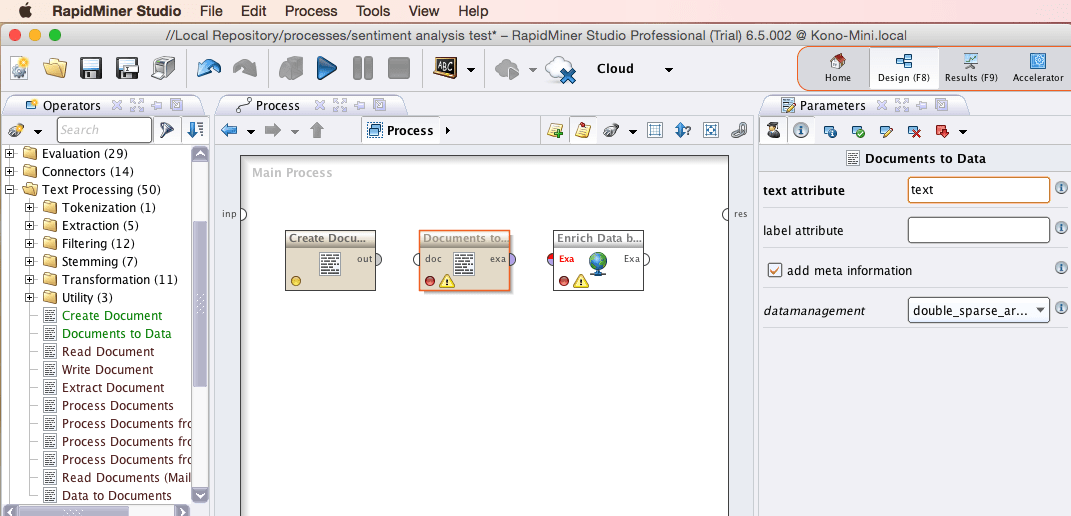The height and width of the screenshot is (516, 1071).
Task: Click the delete operator red X icon
Action: point(915,131)
